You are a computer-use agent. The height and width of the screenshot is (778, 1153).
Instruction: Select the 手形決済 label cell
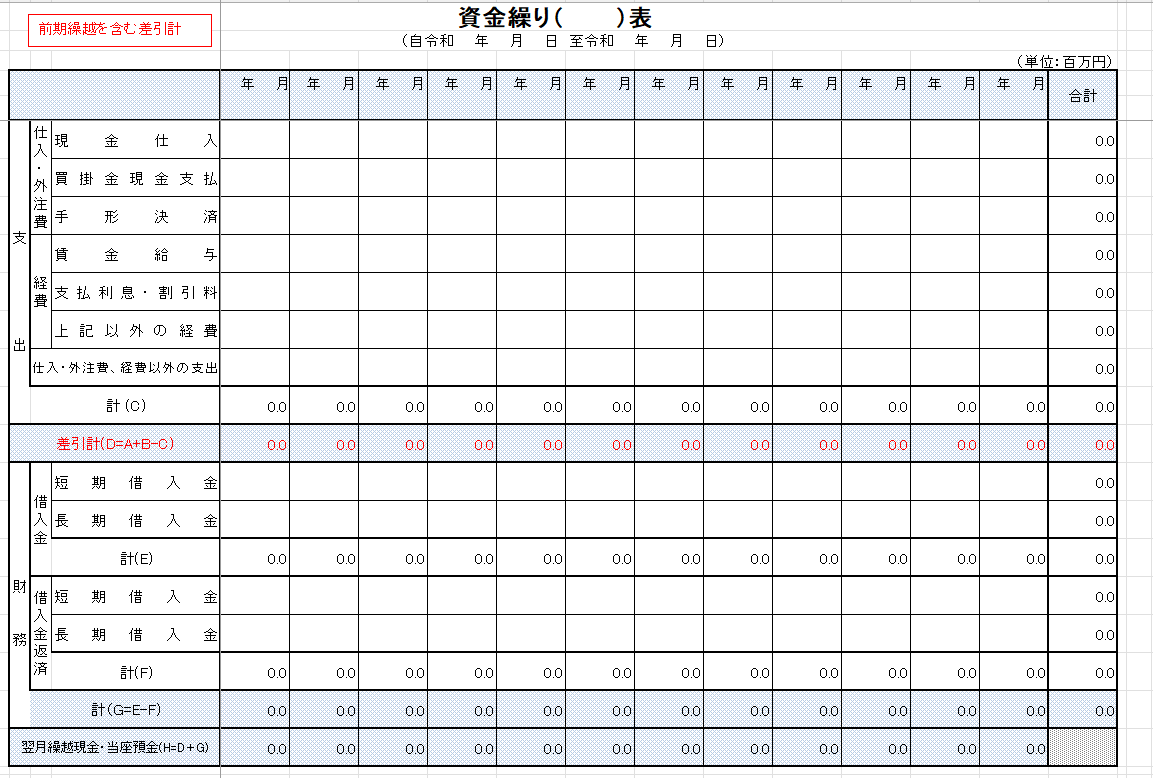click(x=135, y=217)
